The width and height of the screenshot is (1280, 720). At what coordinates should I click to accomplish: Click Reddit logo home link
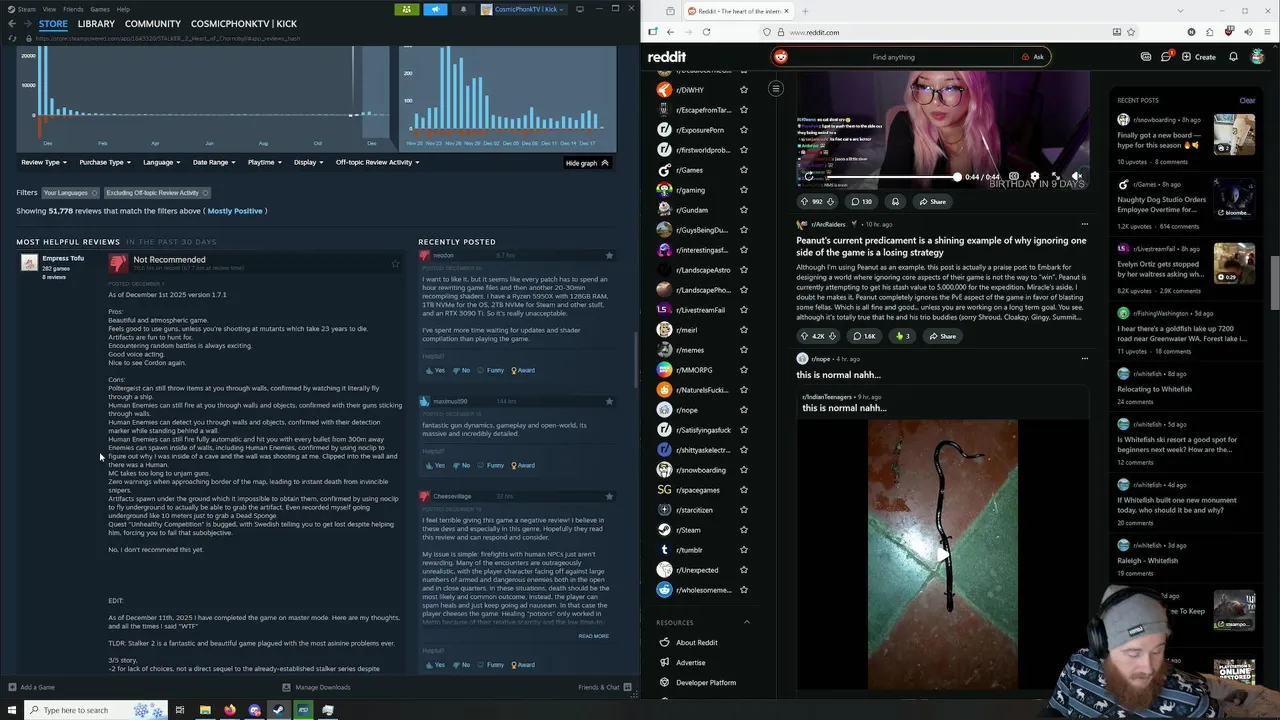pos(667,57)
